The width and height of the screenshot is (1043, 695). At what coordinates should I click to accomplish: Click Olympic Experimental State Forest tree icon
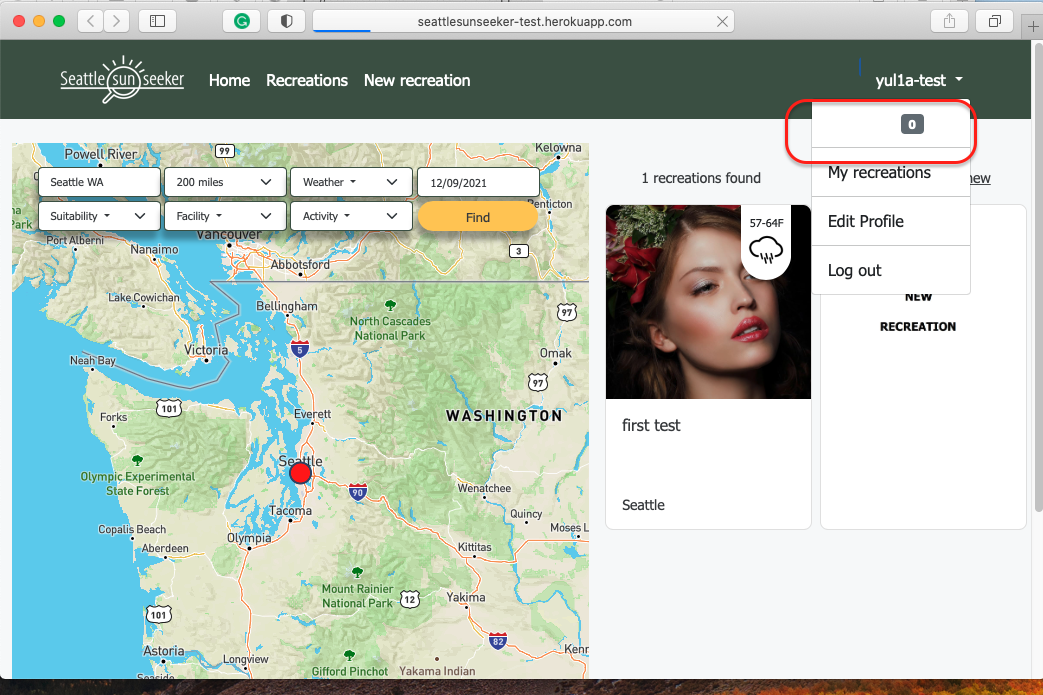[137, 460]
